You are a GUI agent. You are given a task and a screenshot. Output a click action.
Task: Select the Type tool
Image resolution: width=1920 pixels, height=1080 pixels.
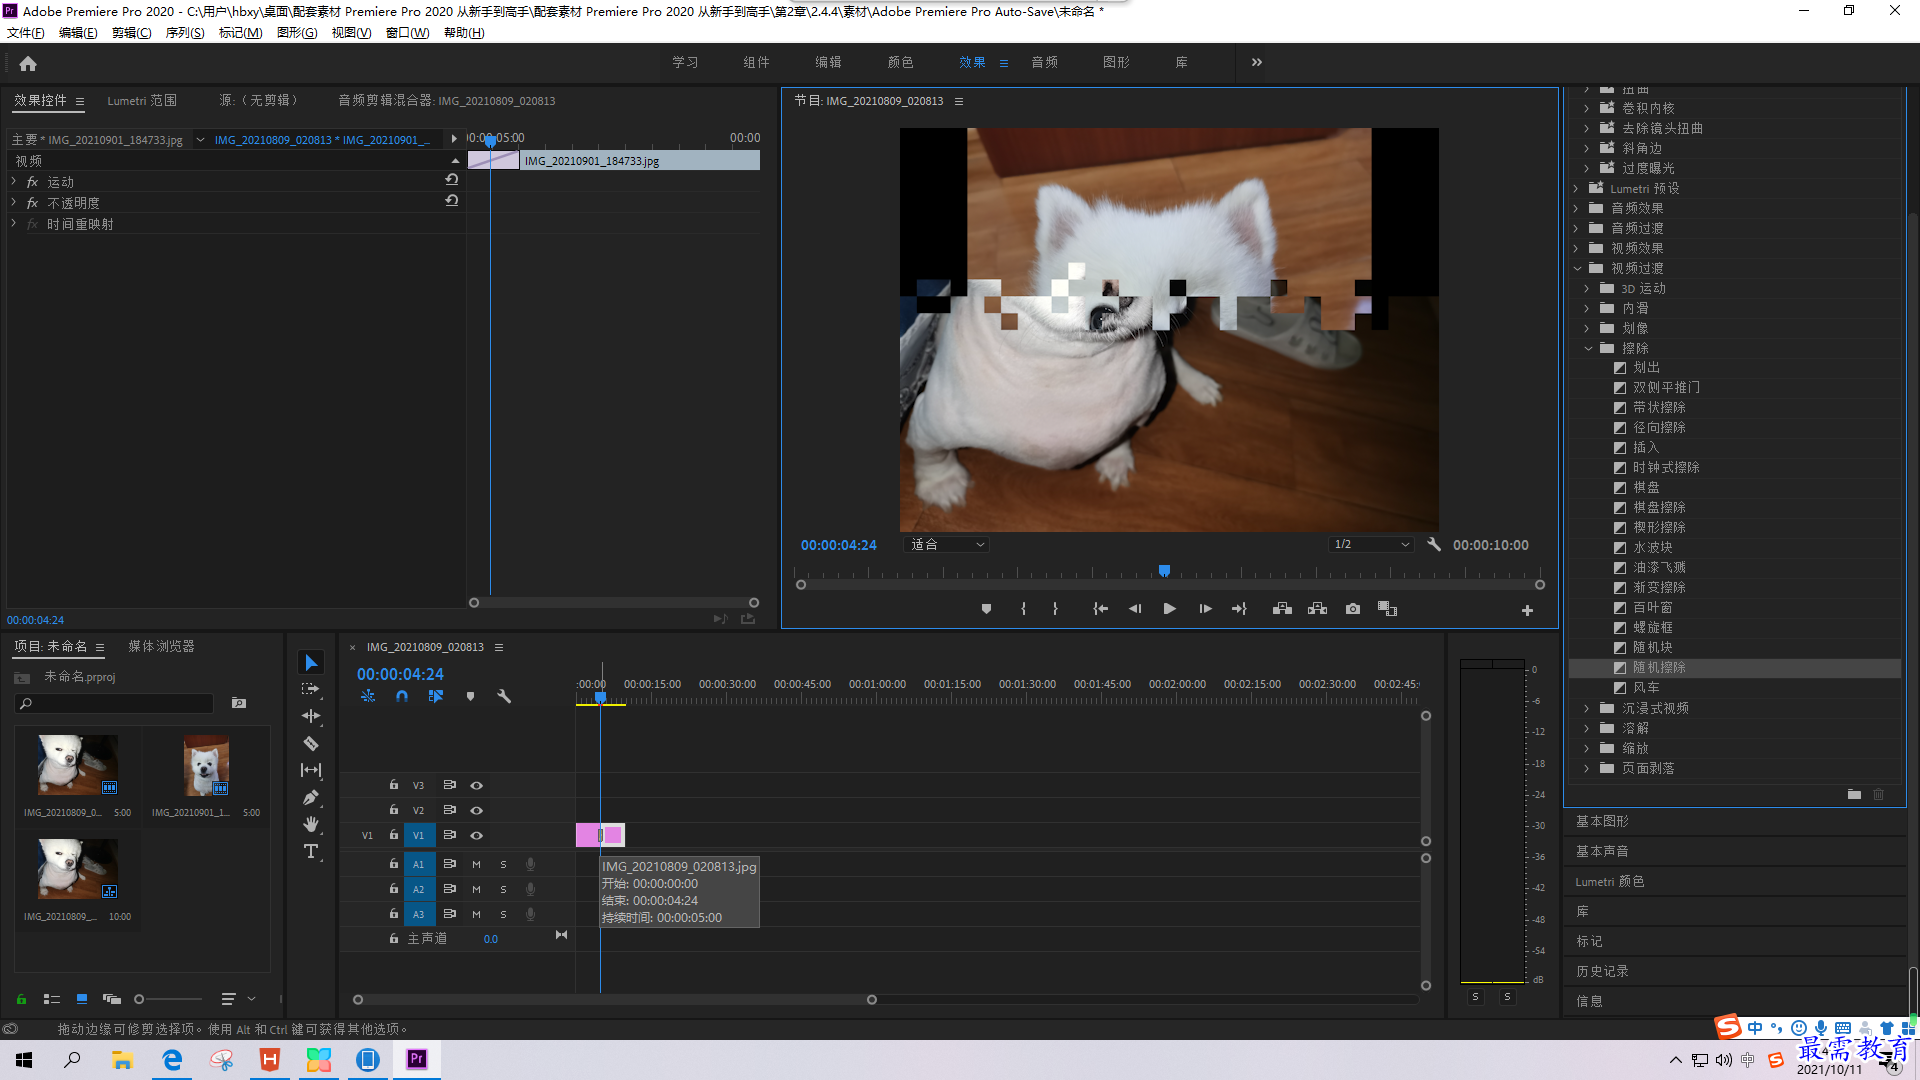click(311, 851)
